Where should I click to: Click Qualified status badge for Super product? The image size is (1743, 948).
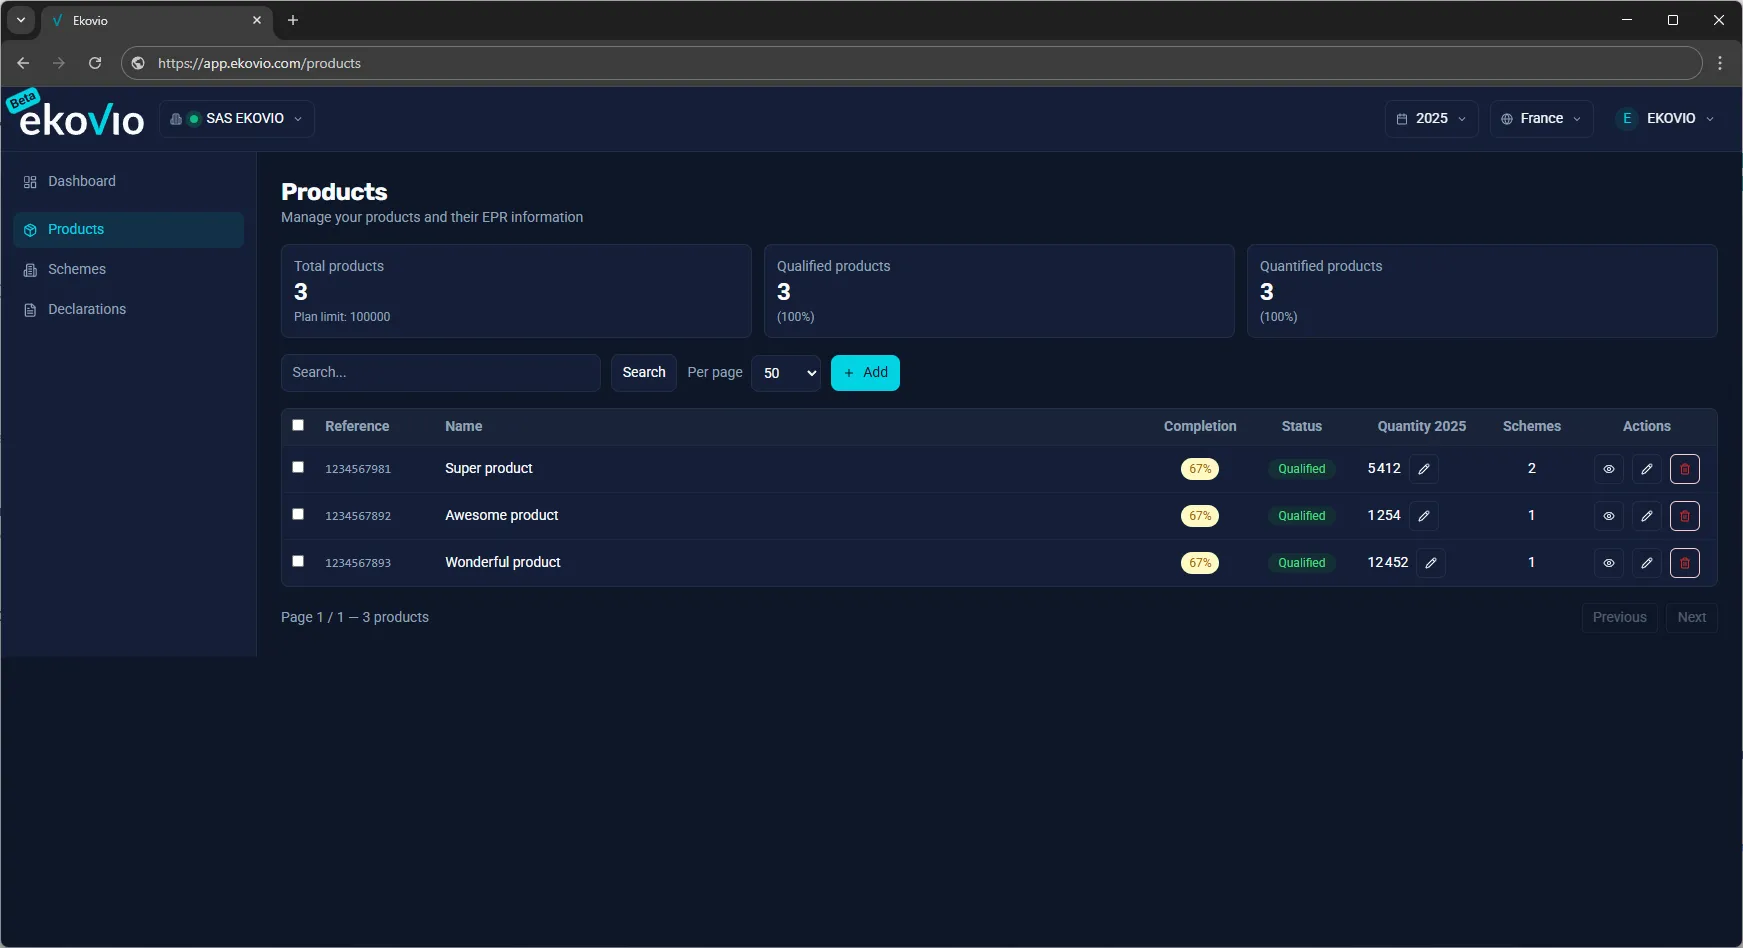point(1302,469)
